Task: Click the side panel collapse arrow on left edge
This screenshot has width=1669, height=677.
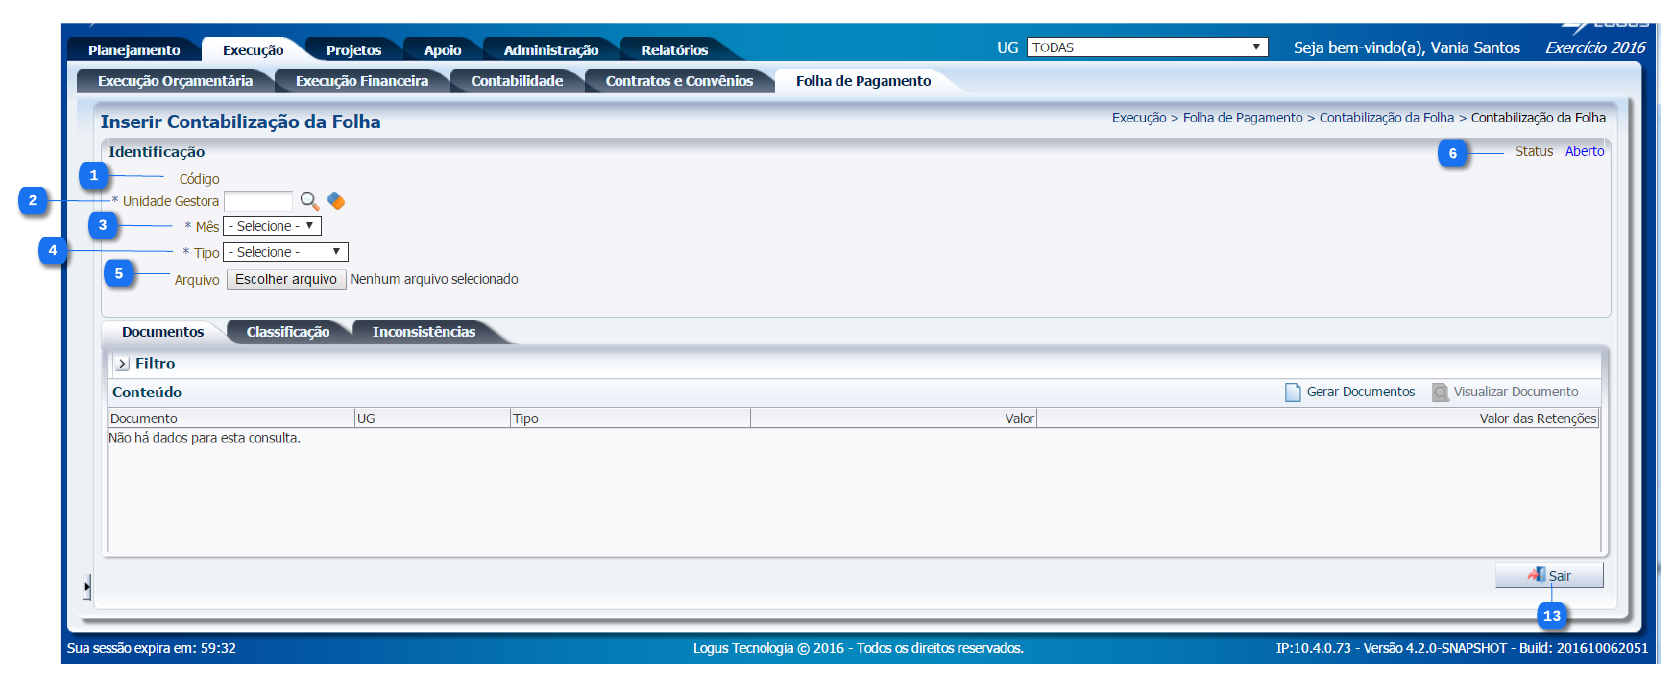Action: tap(87, 586)
